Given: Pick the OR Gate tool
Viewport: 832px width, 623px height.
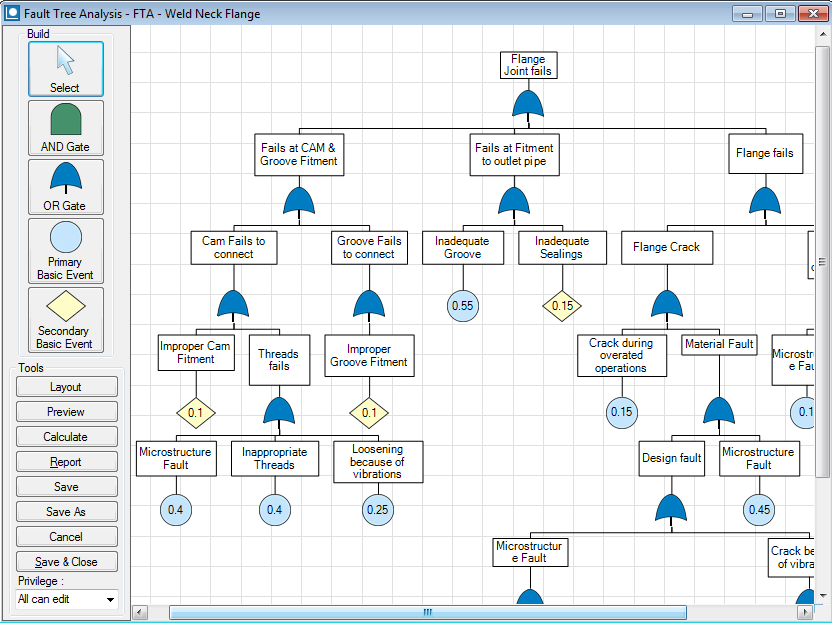Looking at the screenshot, I should (x=65, y=186).
